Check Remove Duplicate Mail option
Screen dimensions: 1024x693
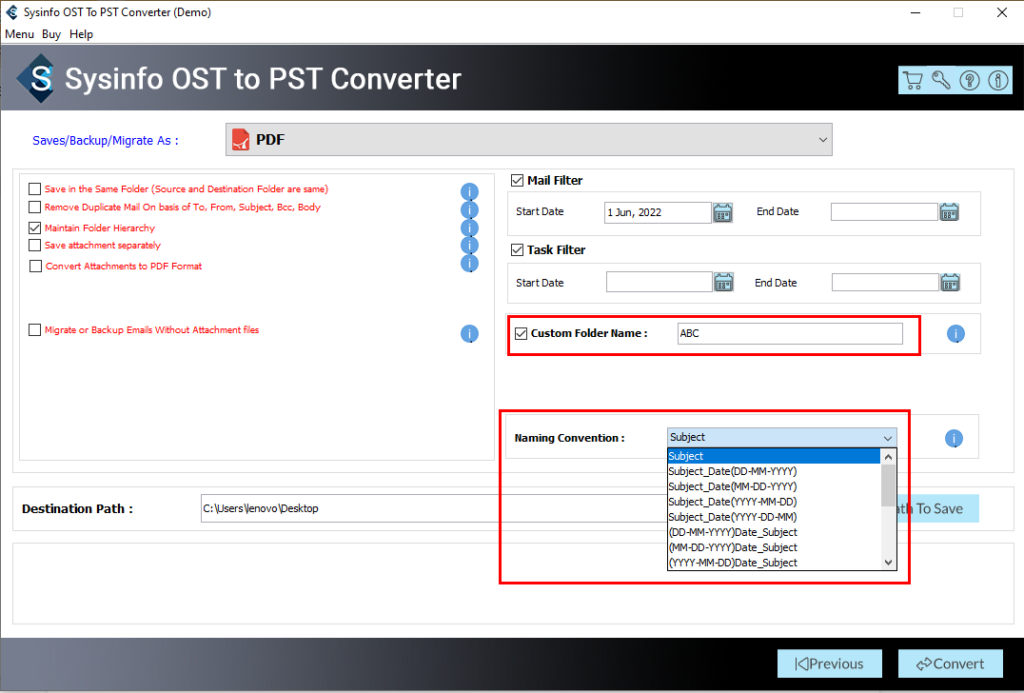click(35, 207)
